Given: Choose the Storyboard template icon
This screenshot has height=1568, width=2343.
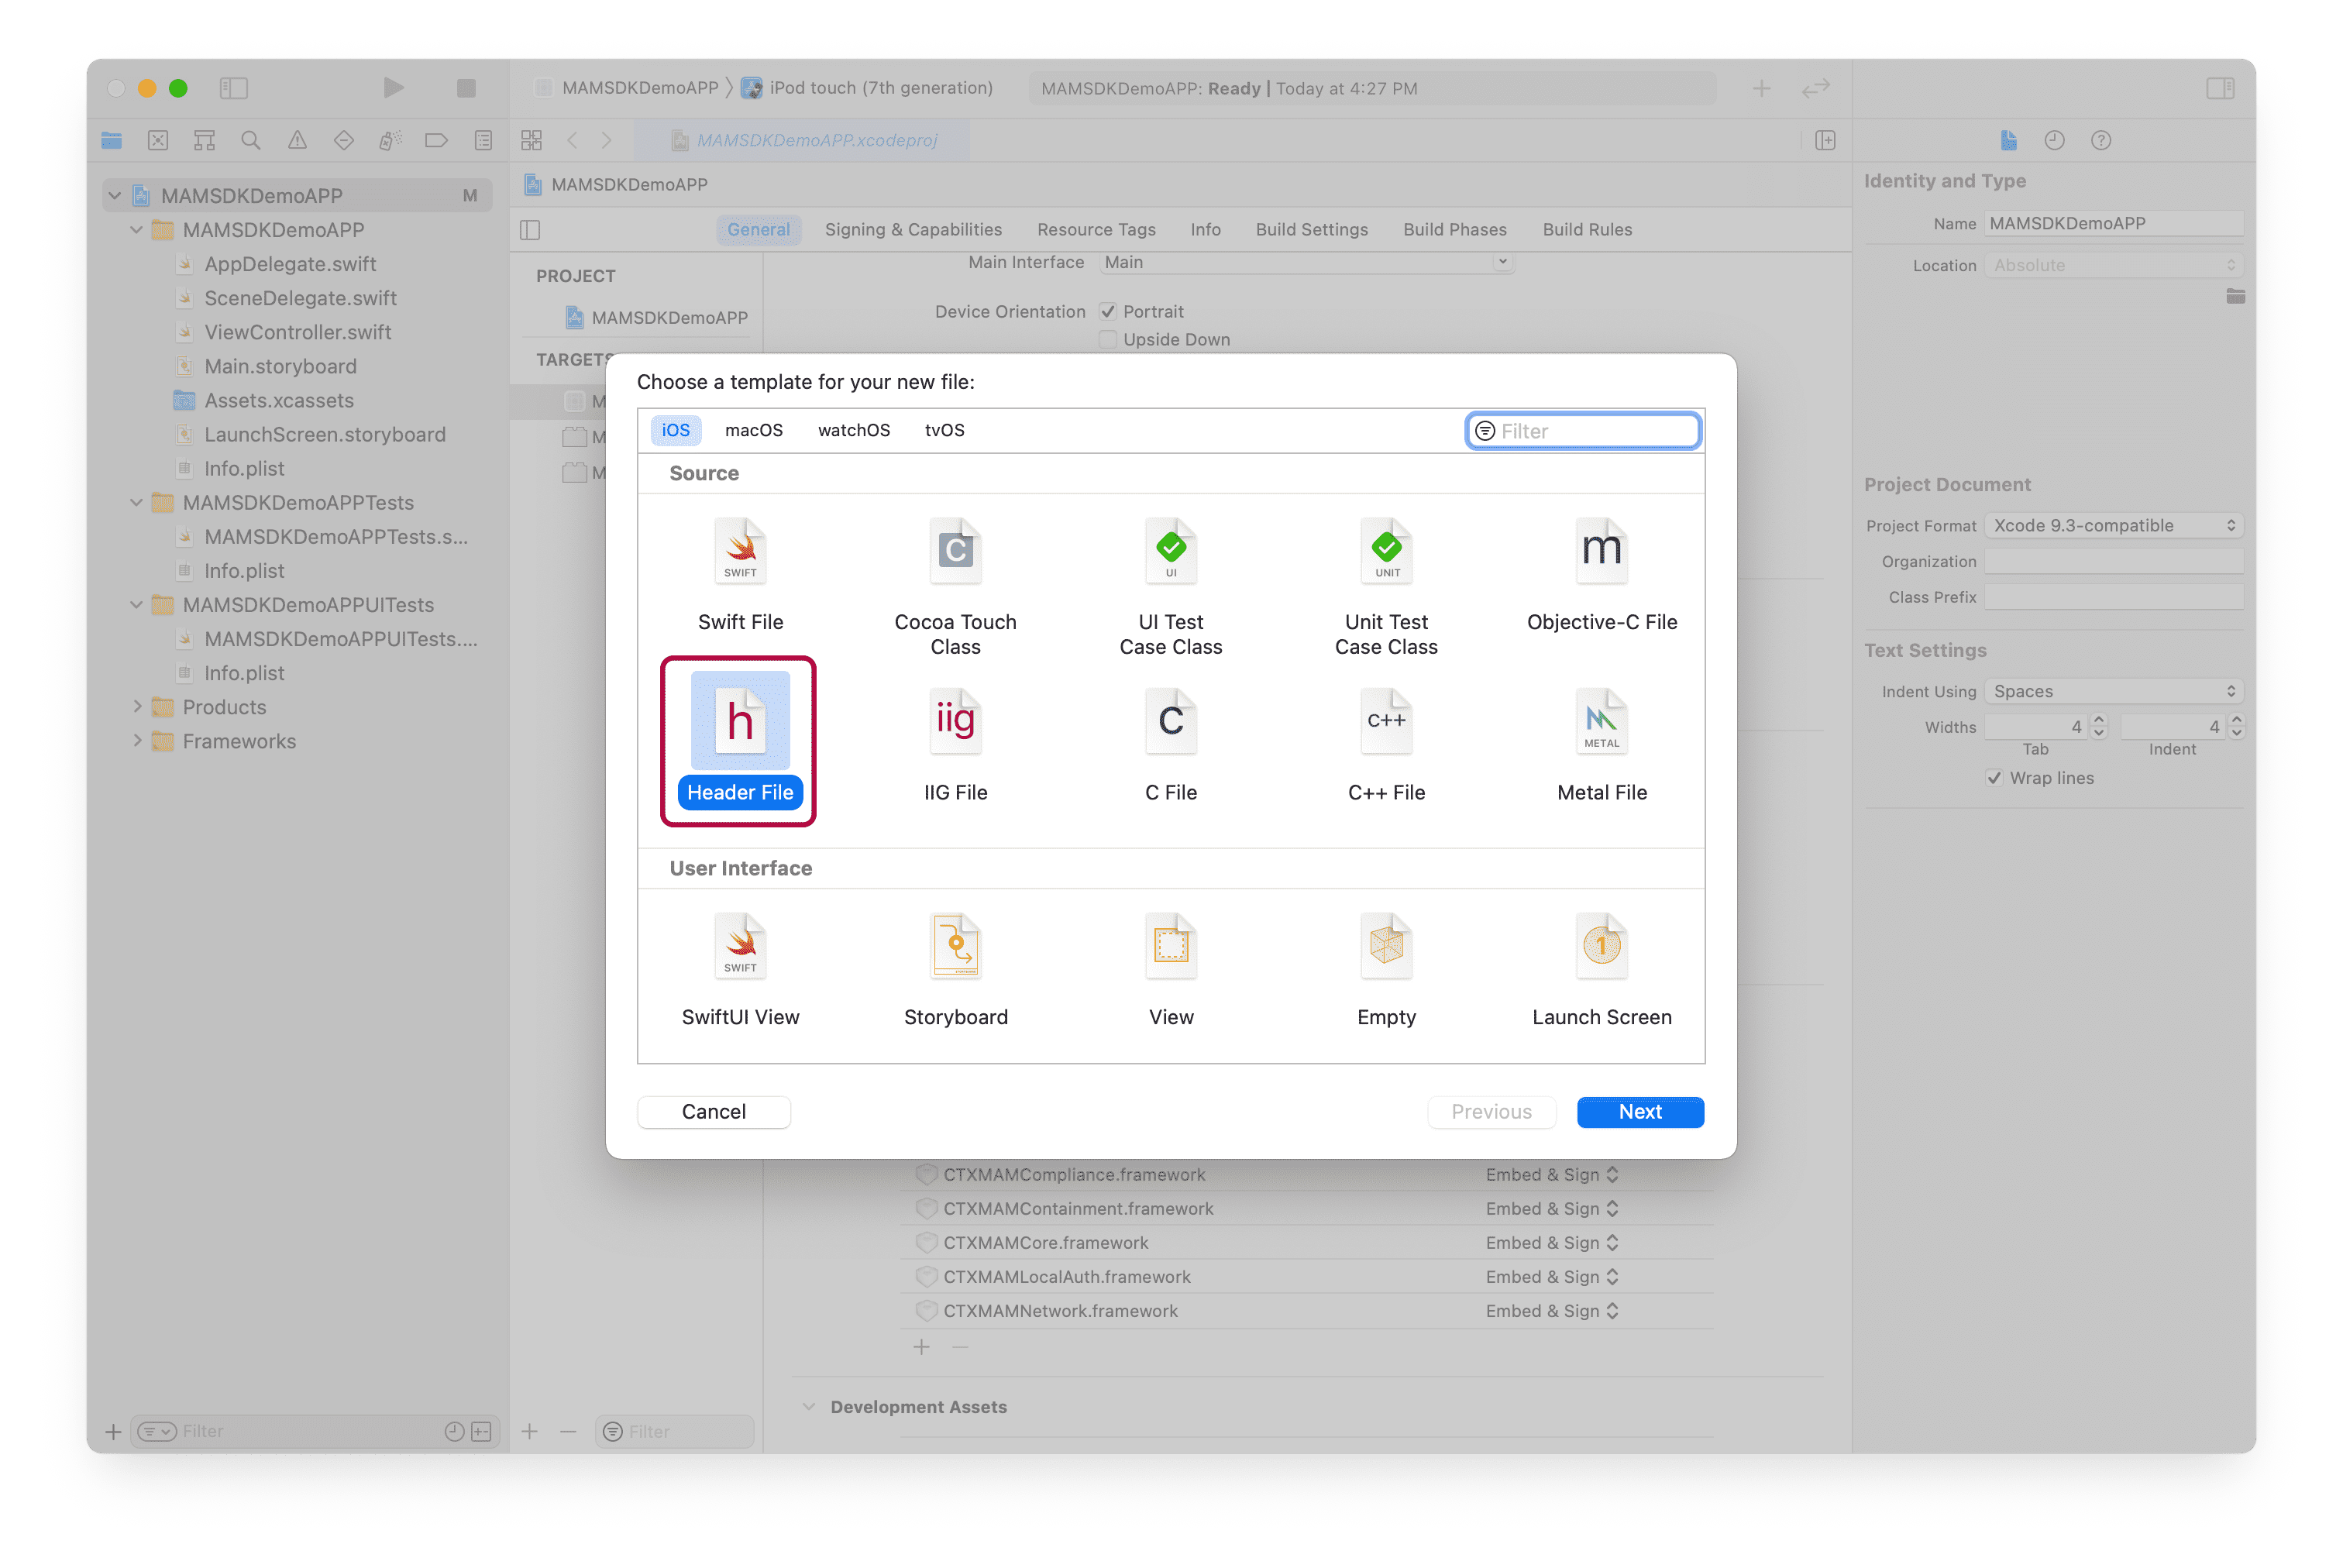Looking at the screenshot, I should point(955,946).
